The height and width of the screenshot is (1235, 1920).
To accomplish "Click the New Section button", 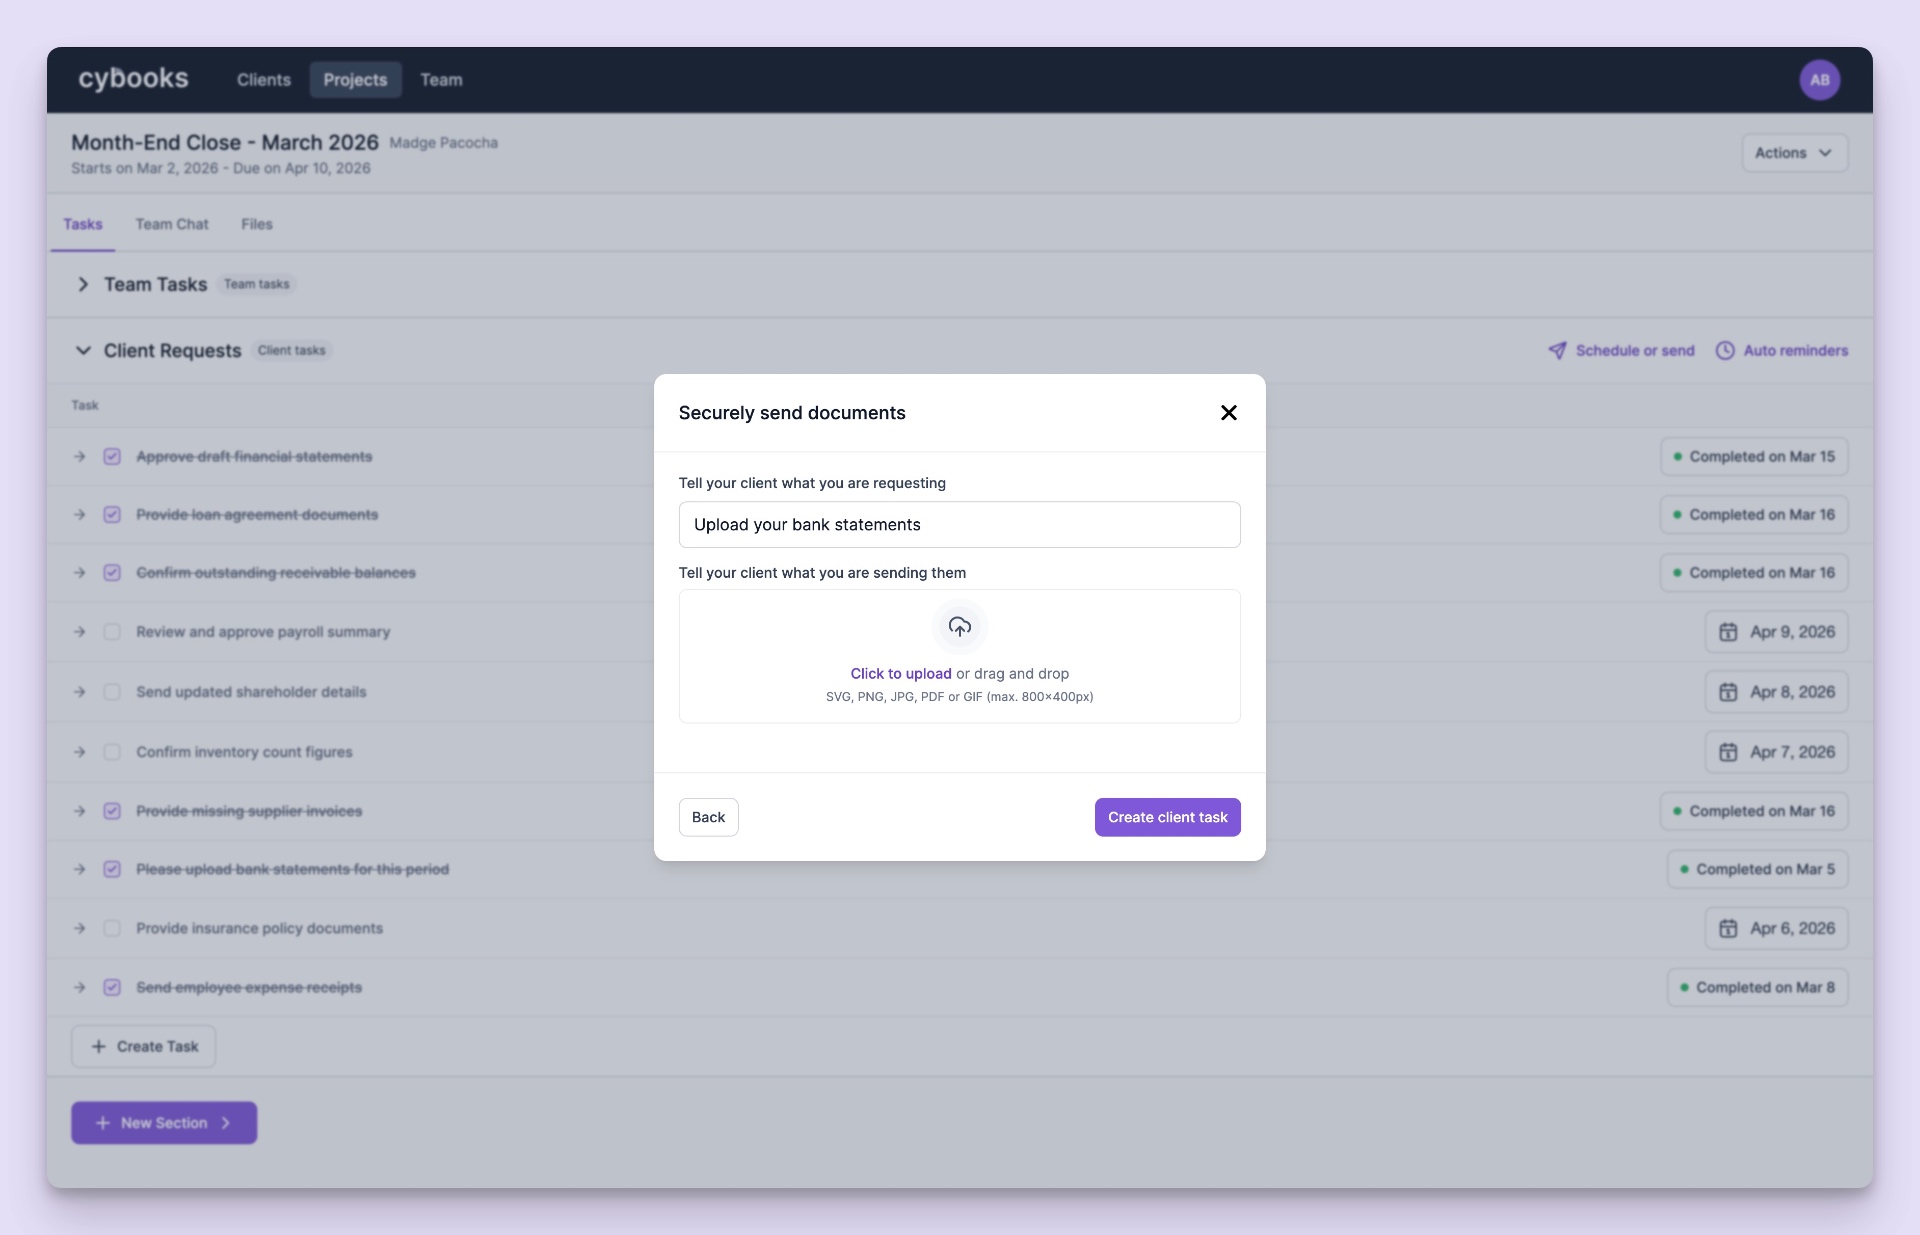I will (164, 1123).
